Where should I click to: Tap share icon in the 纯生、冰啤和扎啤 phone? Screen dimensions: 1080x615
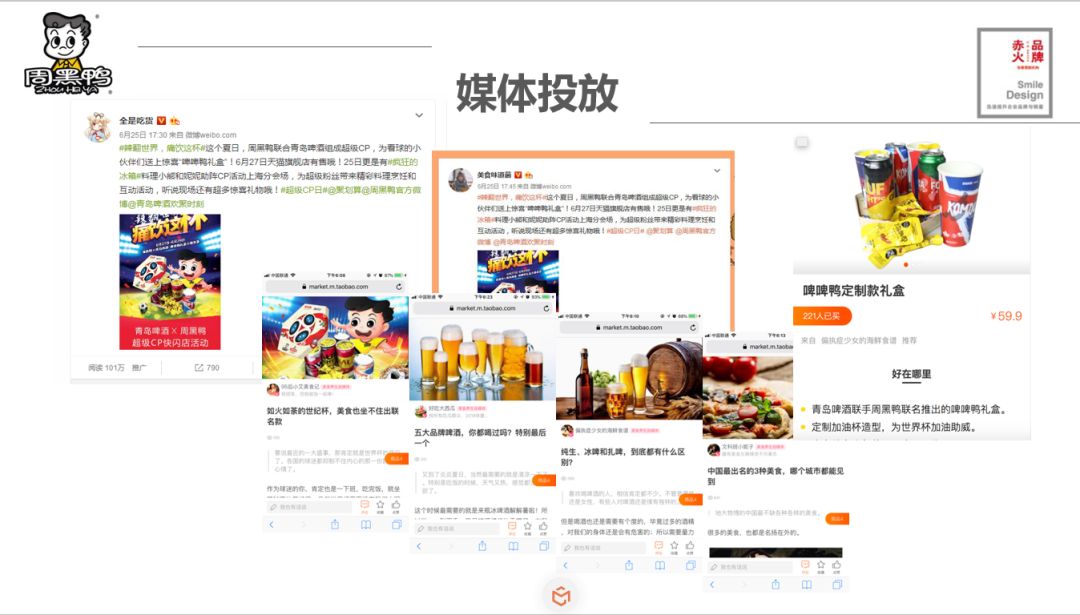(x=629, y=565)
